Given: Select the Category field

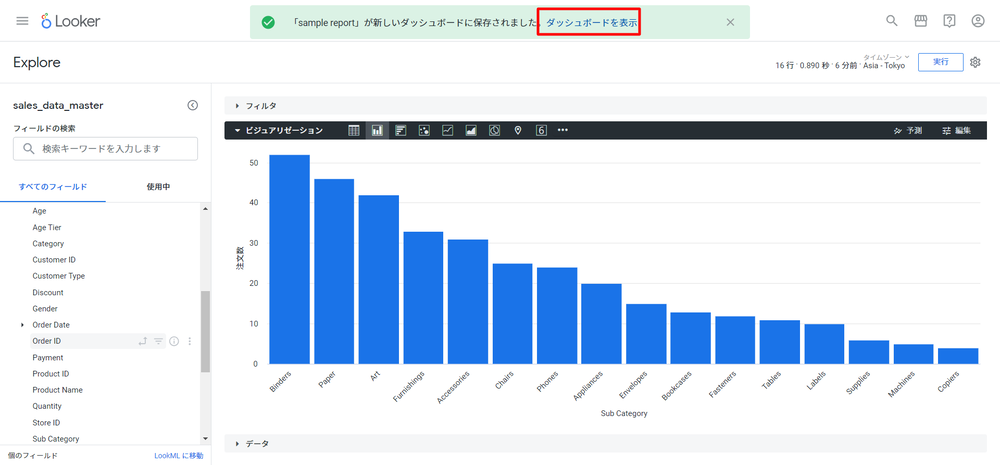Looking at the screenshot, I should click(48, 244).
